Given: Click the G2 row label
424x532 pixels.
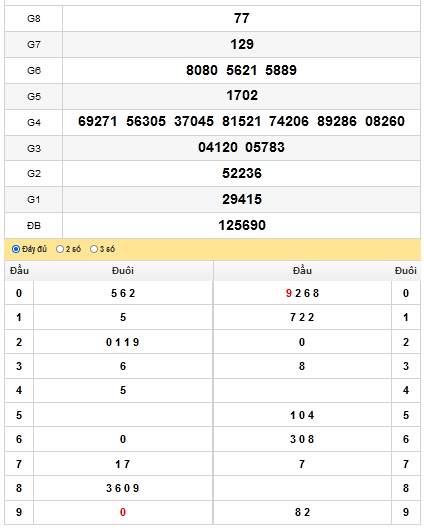Looking at the screenshot, I should pos(34,173).
